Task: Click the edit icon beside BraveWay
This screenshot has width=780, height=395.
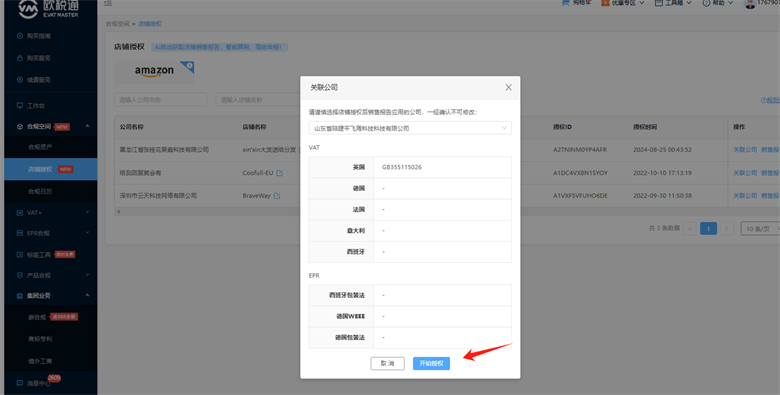Action: (277, 196)
